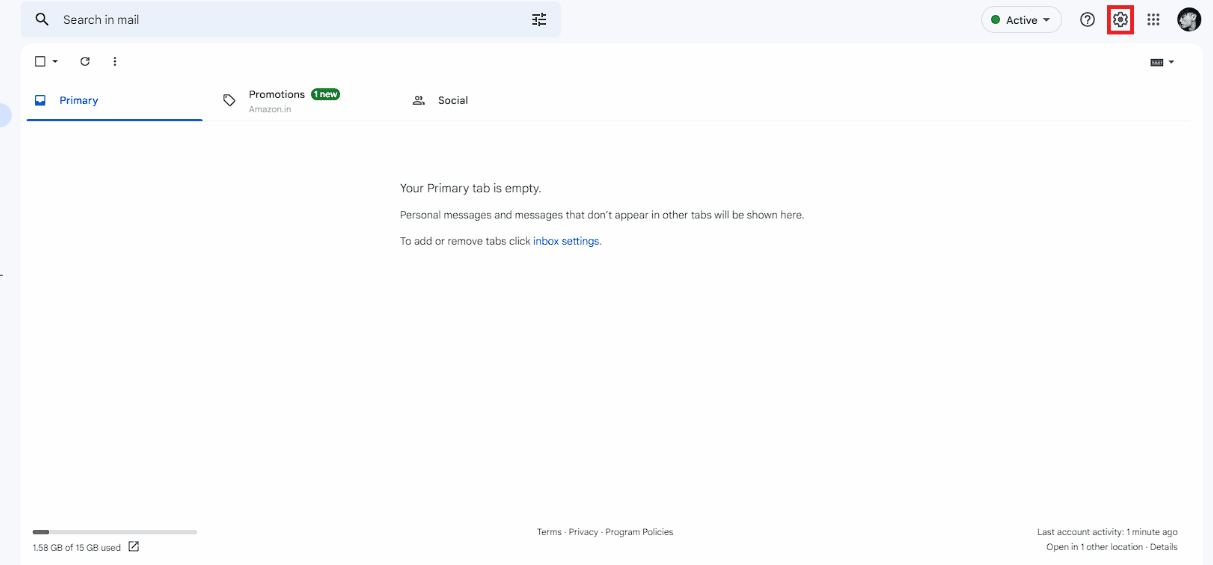Viewport: 1213px width, 565px height.
Task: Open the Settings gear icon
Action: (1120, 20)
